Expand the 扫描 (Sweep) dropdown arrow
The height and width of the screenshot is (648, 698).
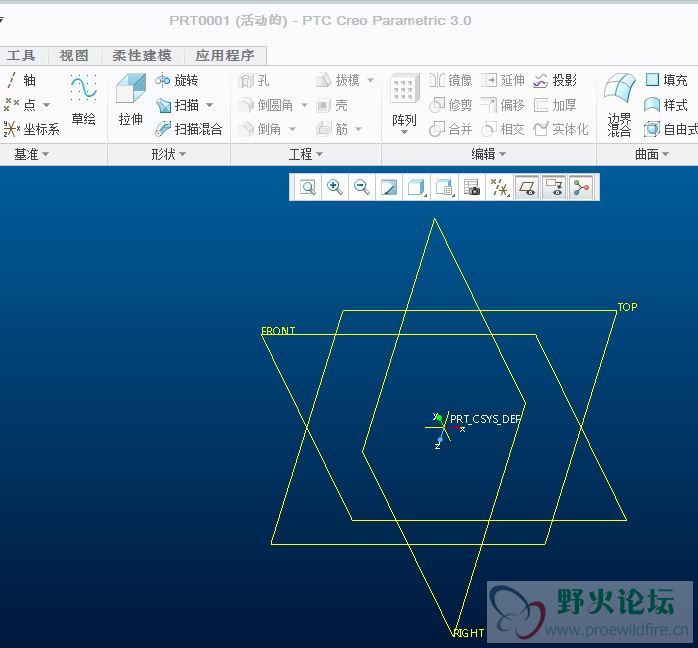[210, 105]
